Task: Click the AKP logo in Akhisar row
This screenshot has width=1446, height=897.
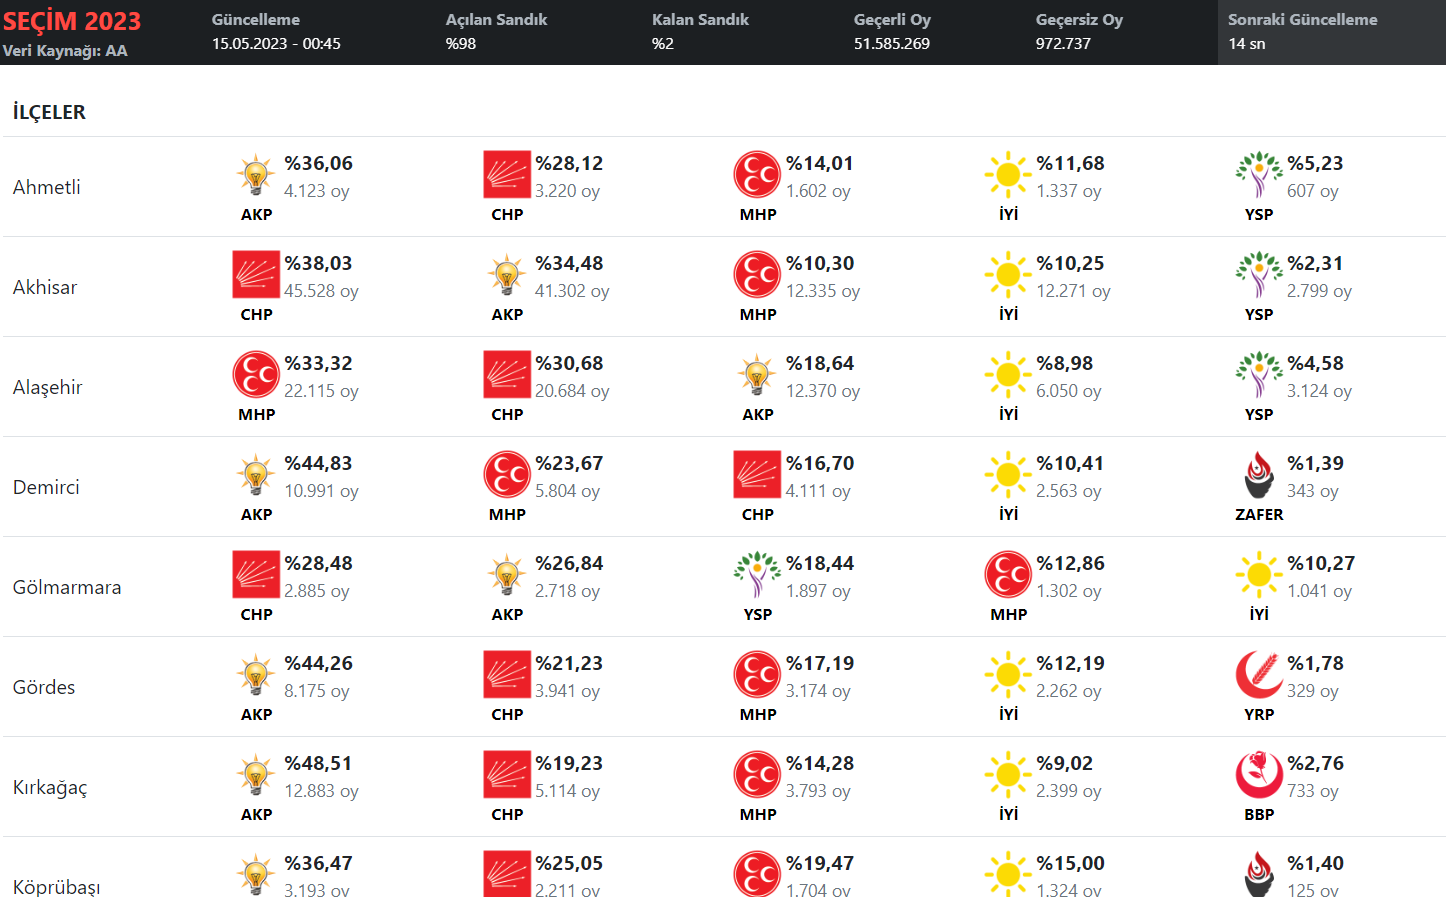Action: point(507,275)
